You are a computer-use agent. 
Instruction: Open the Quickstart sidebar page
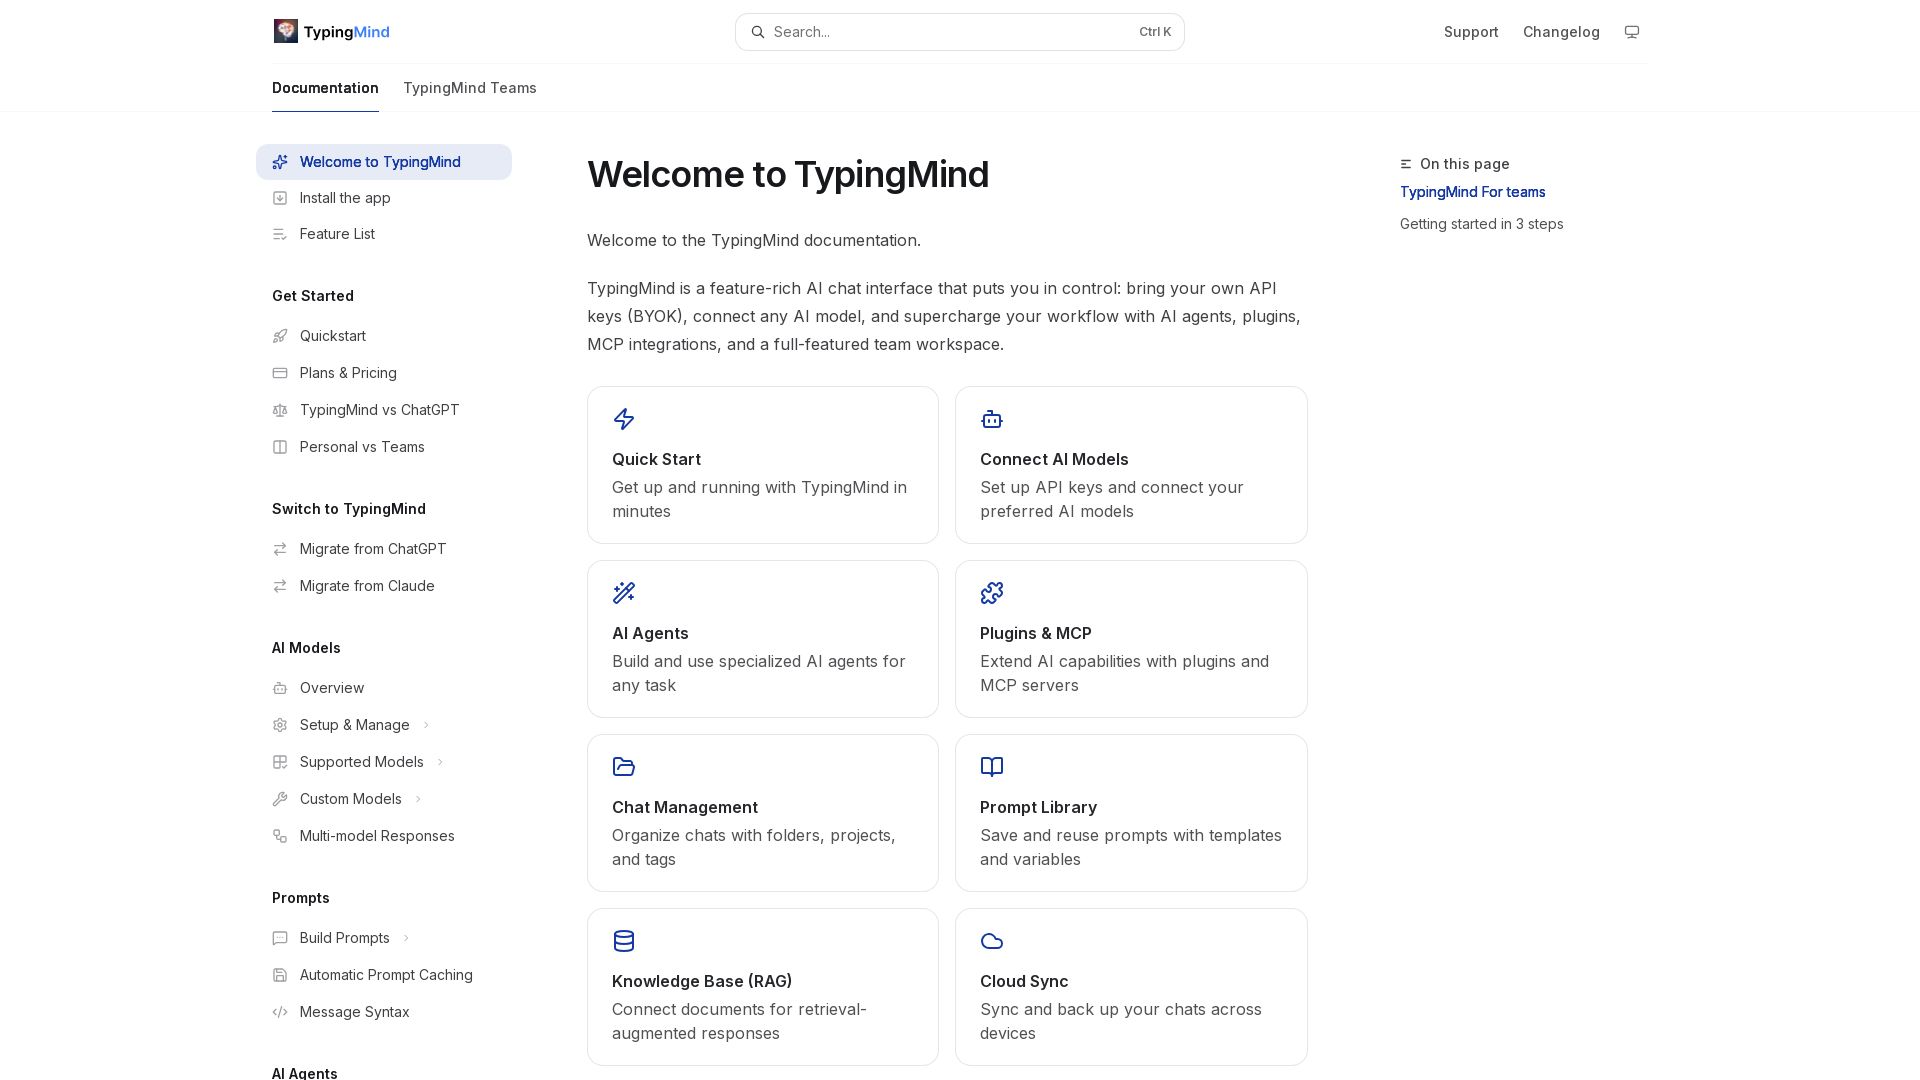(384, 336)
